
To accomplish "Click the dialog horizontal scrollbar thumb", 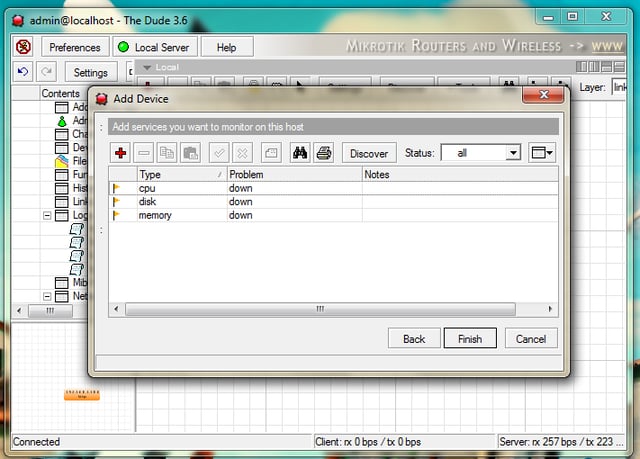I will [320, 309].
